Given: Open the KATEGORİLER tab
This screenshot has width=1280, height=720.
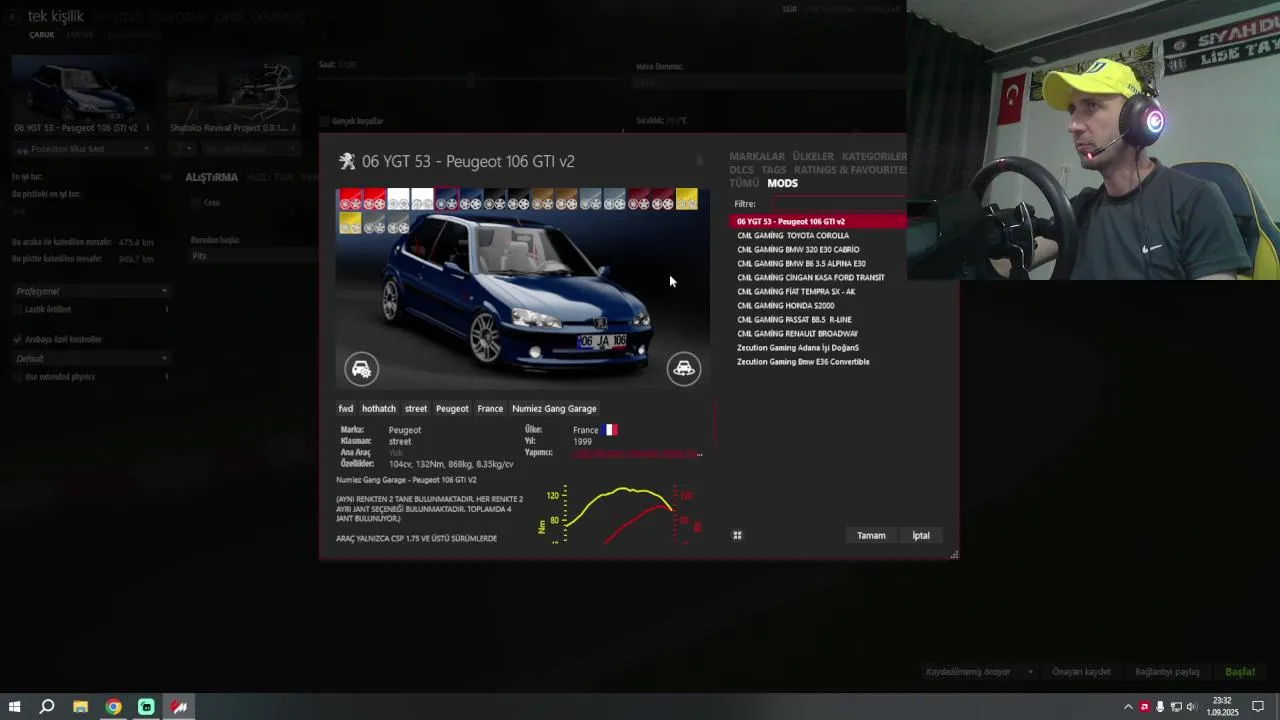Looking at the screenshot, I should tap(874, 156).
